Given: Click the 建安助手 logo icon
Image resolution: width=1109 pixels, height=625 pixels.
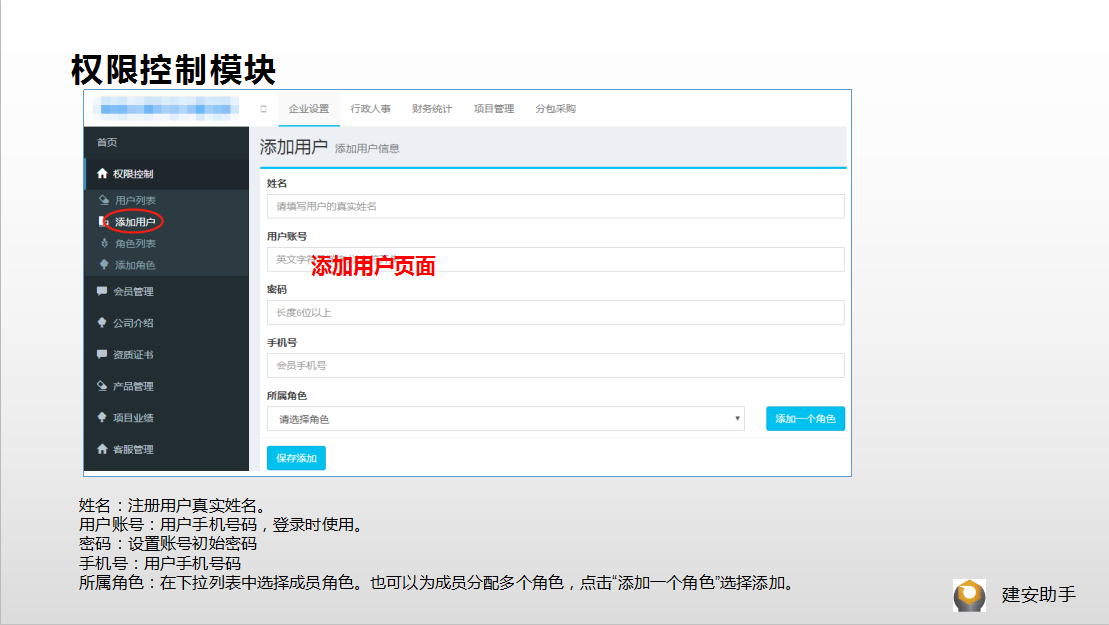Looking at the screenshot, I should 969,595.
